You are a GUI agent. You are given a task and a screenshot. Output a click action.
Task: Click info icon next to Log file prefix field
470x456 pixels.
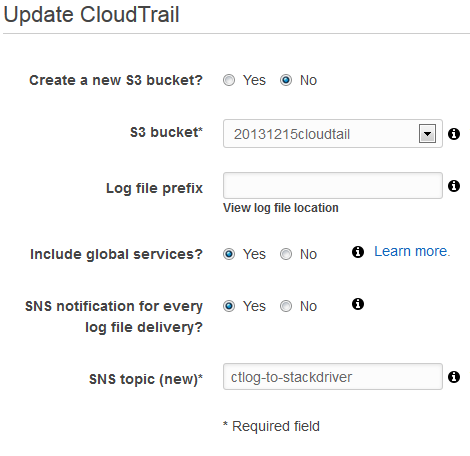(454, 186)
